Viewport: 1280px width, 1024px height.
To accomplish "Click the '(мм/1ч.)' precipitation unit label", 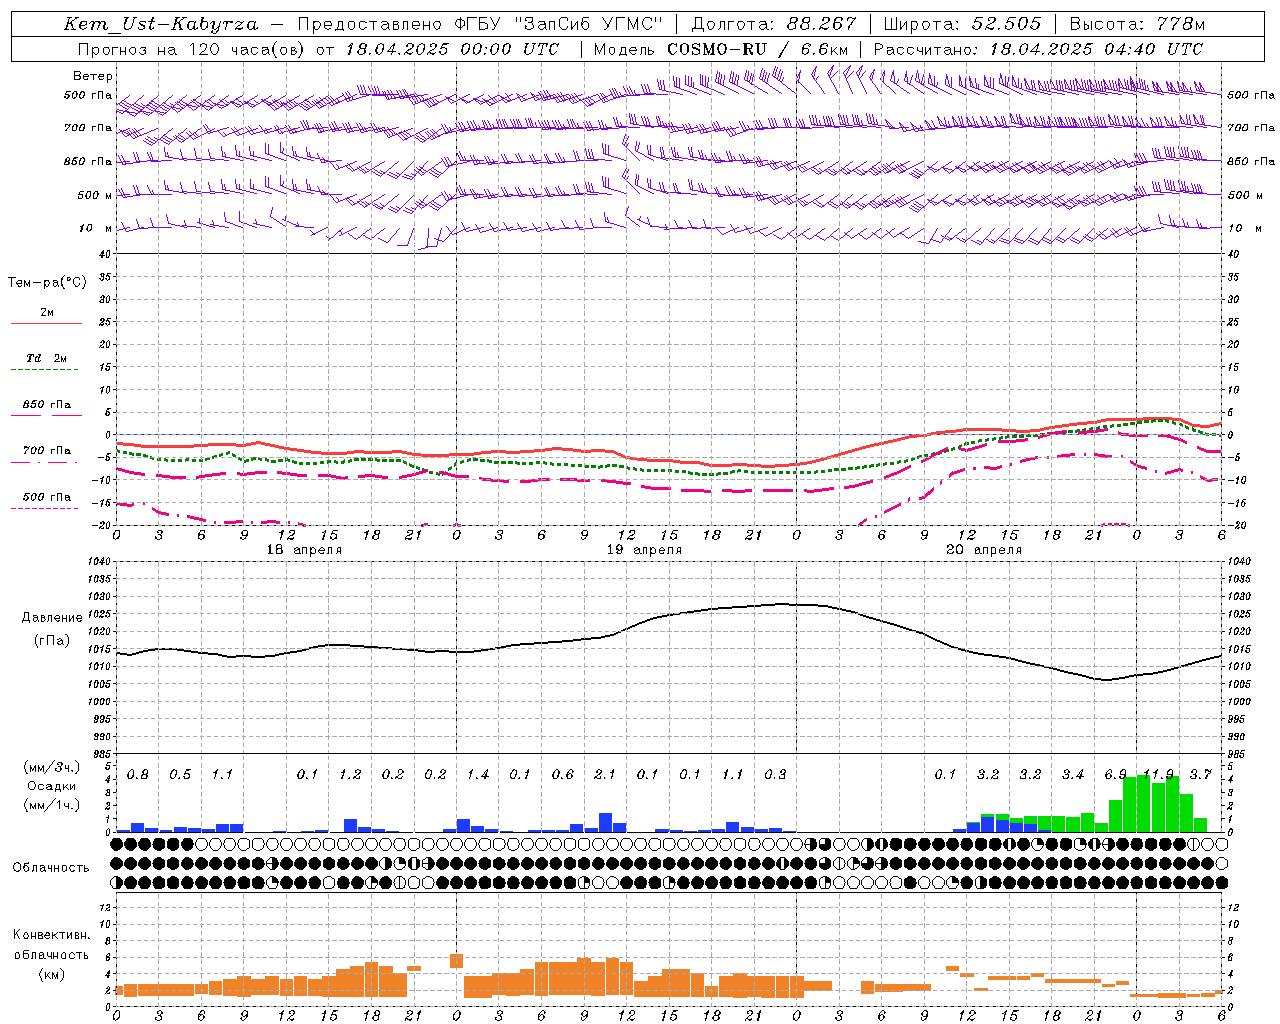I will tap(51, 805).
